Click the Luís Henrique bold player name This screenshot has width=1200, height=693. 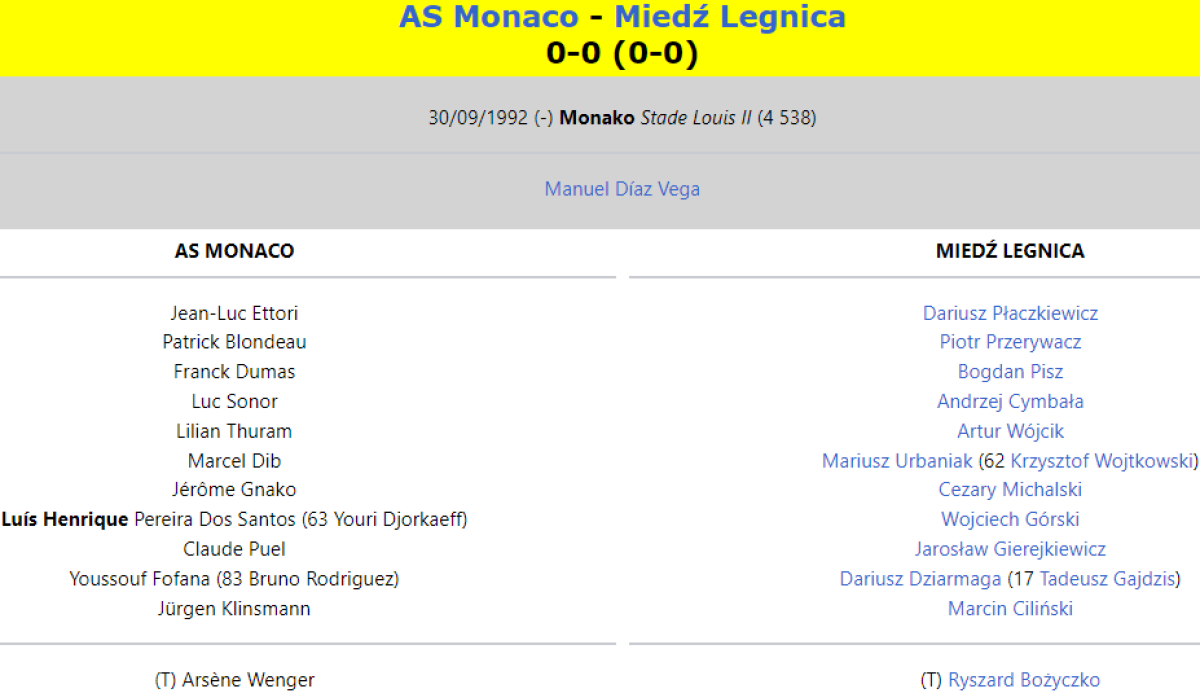tap(65, 519)
